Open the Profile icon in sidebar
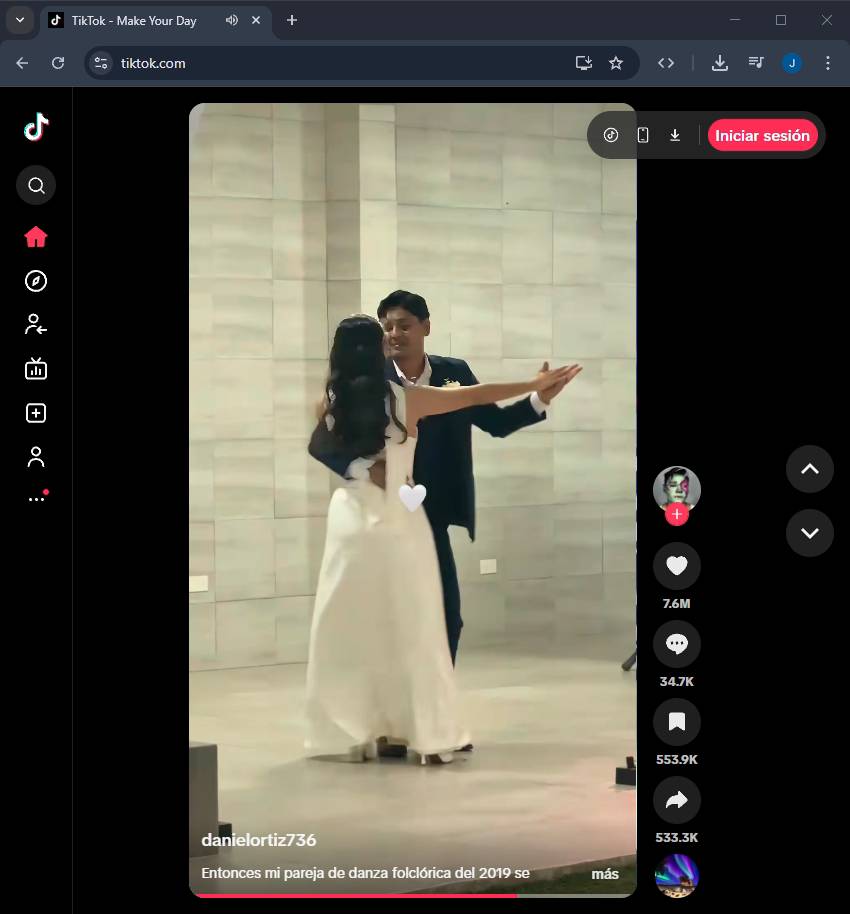 pos(36,457)
